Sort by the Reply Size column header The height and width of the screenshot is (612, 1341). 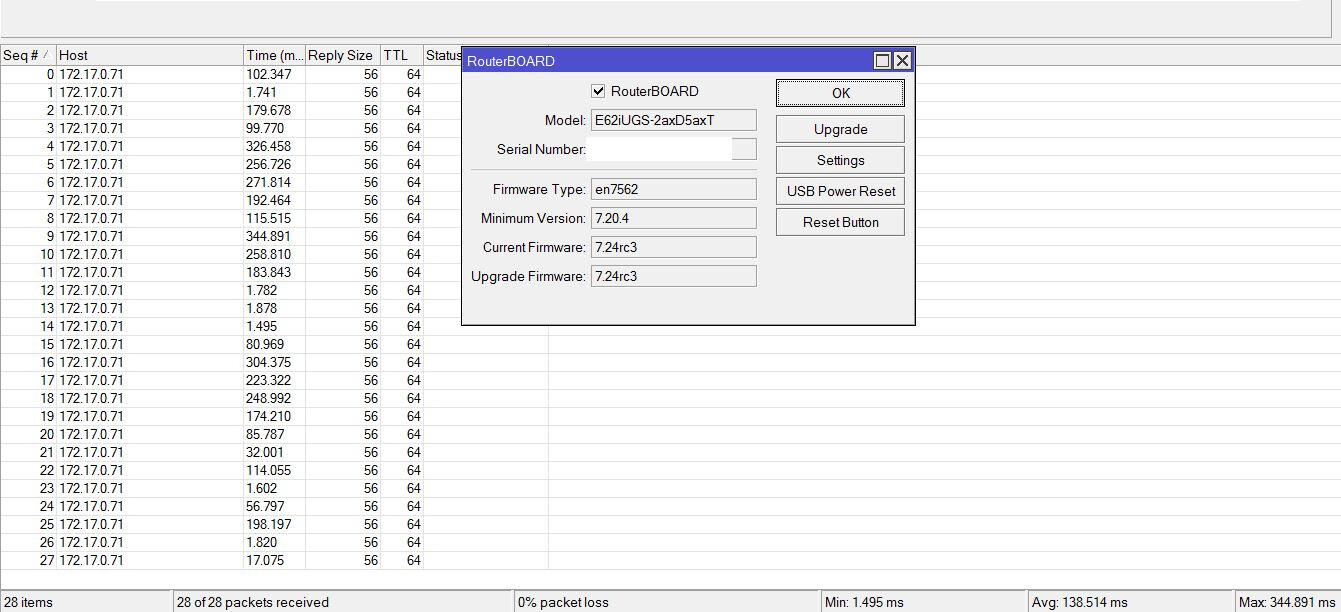click(x=342, y=55)
